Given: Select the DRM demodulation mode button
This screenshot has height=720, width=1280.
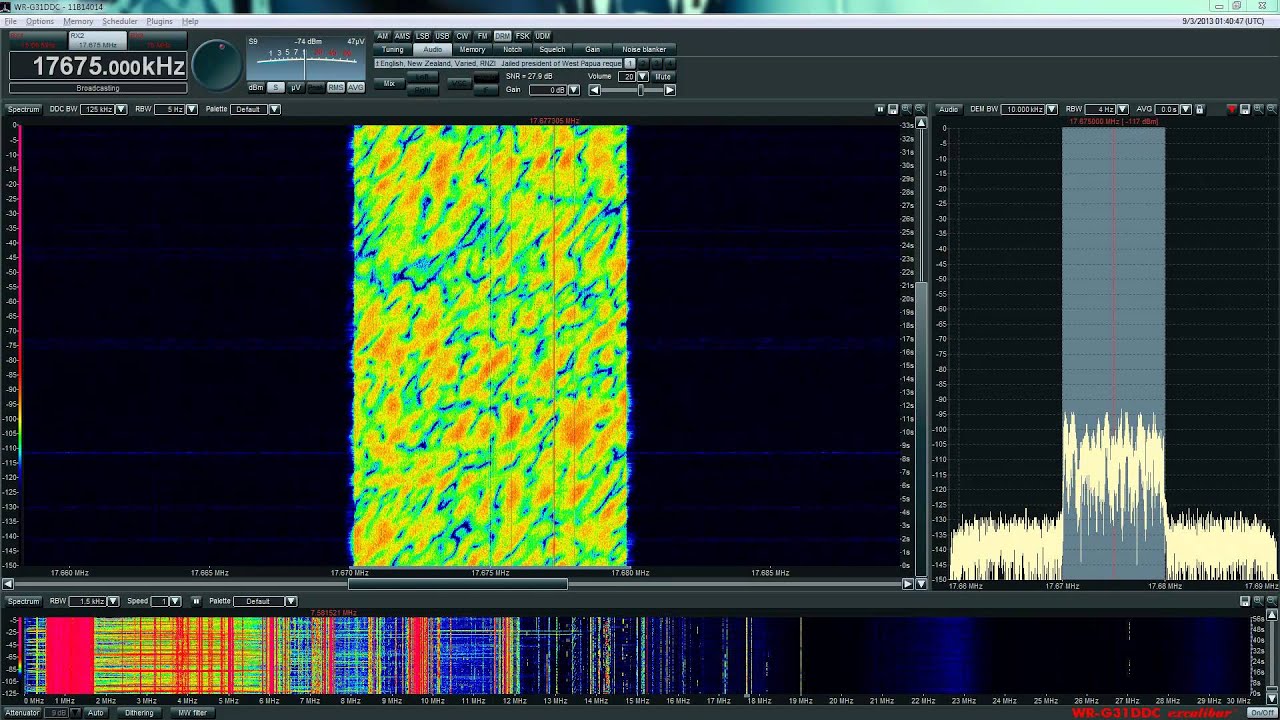Looking at the screenshot, I should point(502,36).
